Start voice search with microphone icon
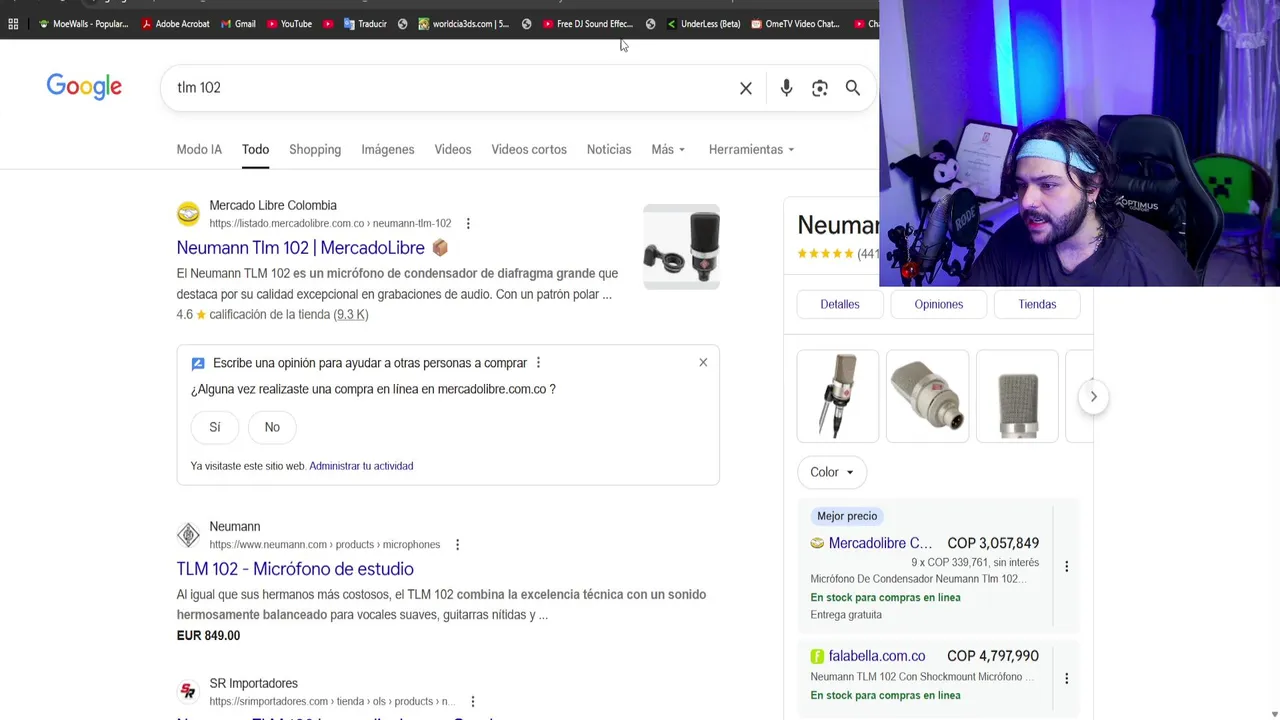Screen dimensions: 1280x720 (786, 88)
